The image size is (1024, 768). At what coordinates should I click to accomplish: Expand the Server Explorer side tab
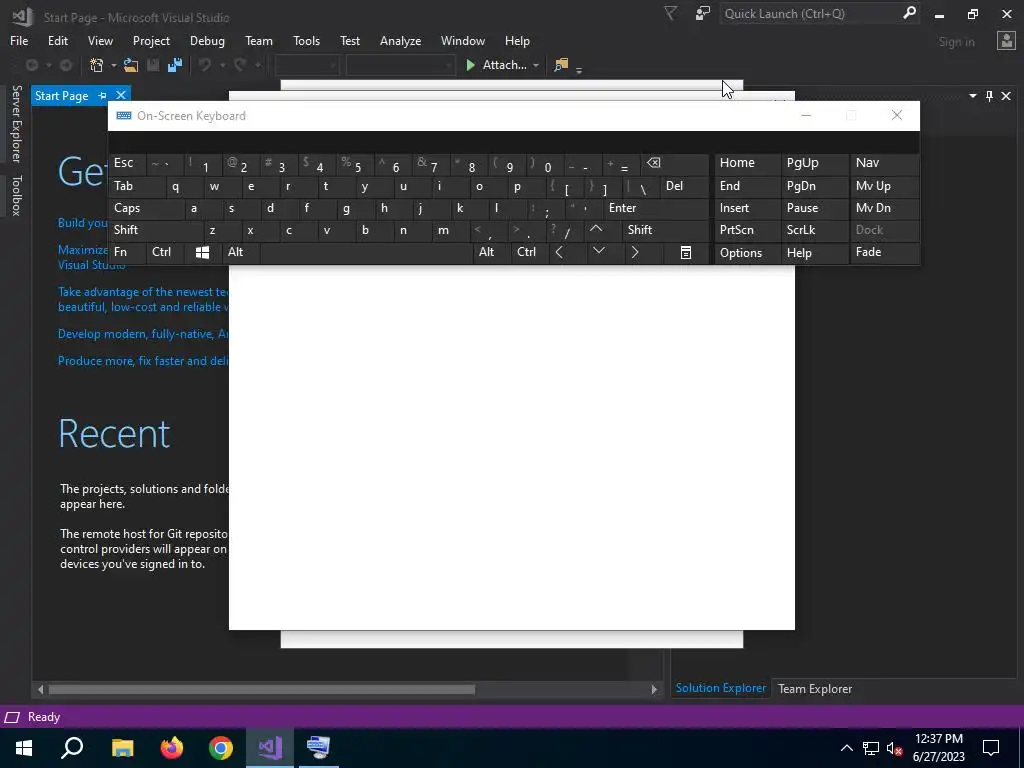click(x=16, y=123)
